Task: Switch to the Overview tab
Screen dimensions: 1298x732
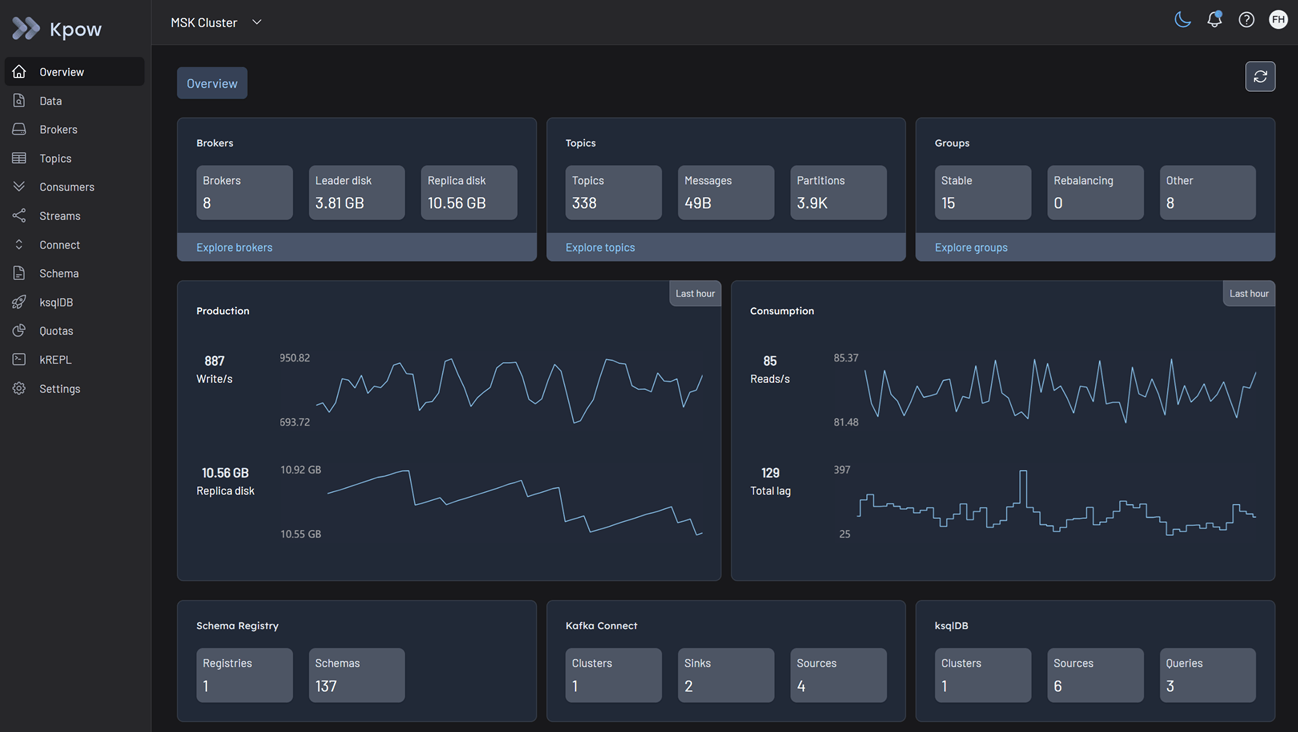Action: click(x=211, y=83)
